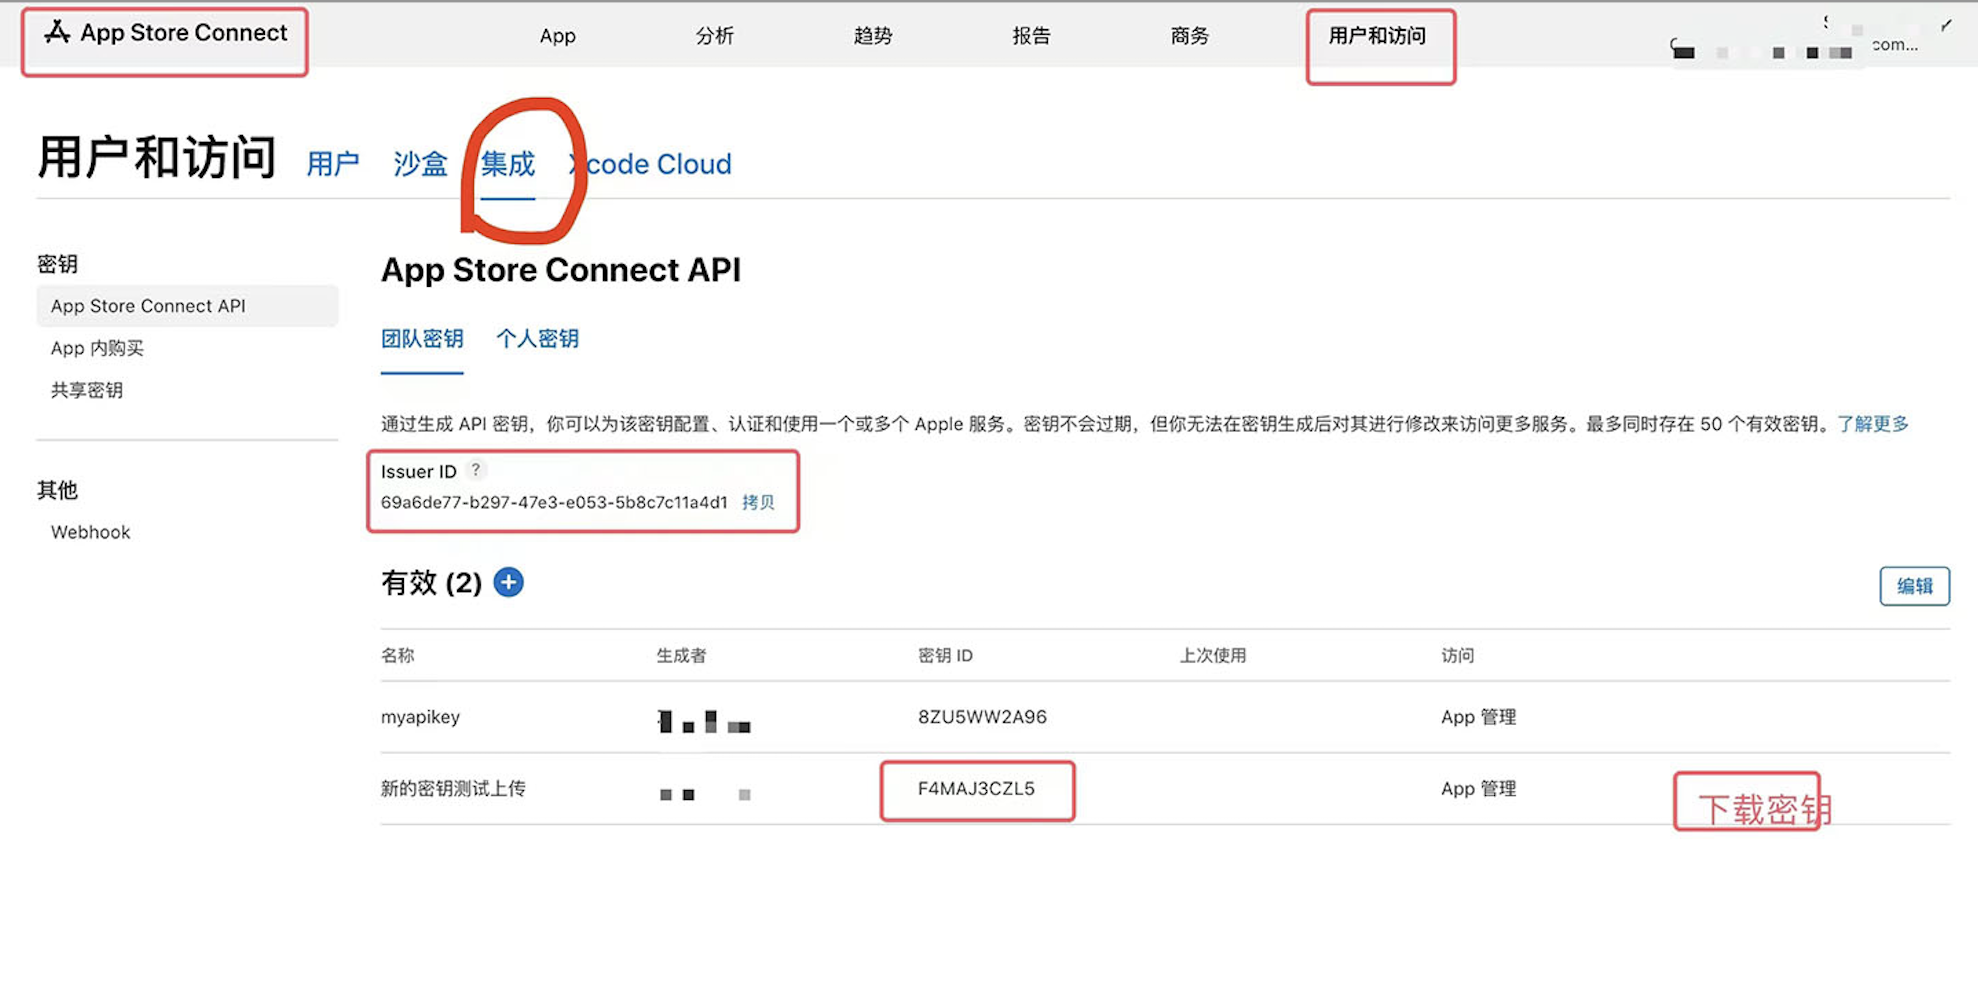The image size is (1978, 994).
Task: Switch to the 个人密钥 tab
Action: point(537,339)
